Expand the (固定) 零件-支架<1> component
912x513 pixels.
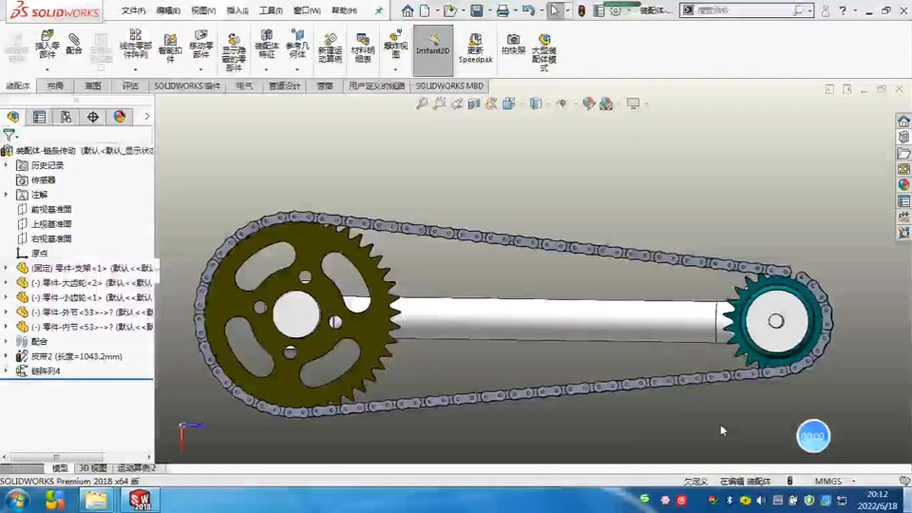point(6,268)
